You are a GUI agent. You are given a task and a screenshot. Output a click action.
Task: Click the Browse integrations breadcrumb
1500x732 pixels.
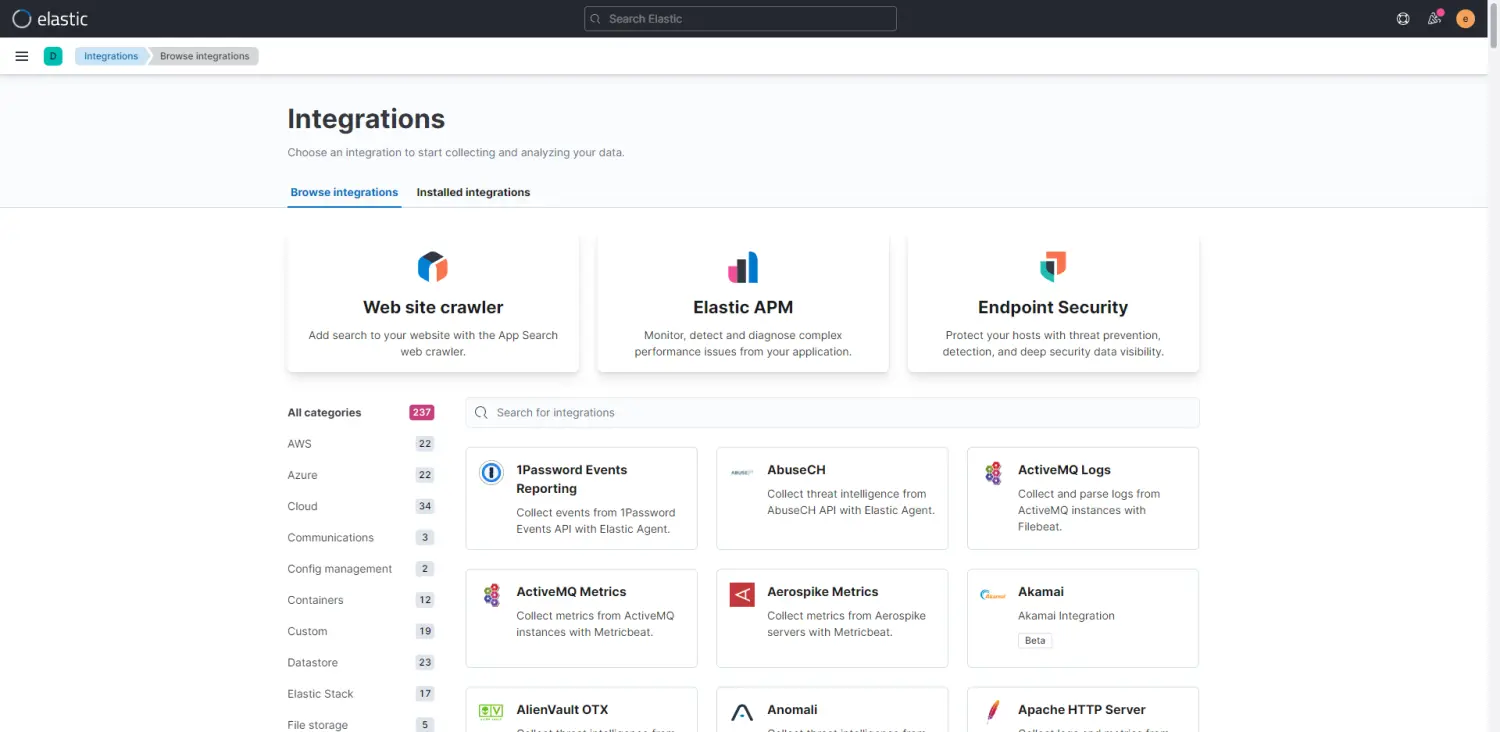(205, 56)
